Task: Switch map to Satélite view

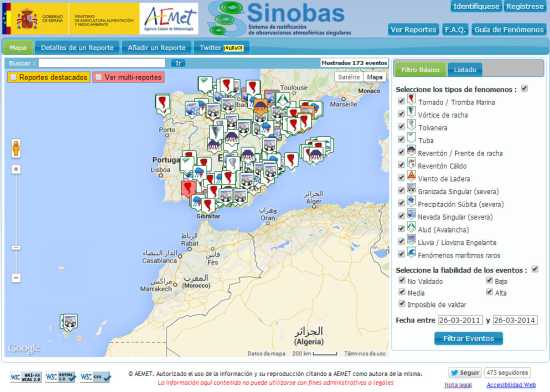Action: tap(349, 77)
